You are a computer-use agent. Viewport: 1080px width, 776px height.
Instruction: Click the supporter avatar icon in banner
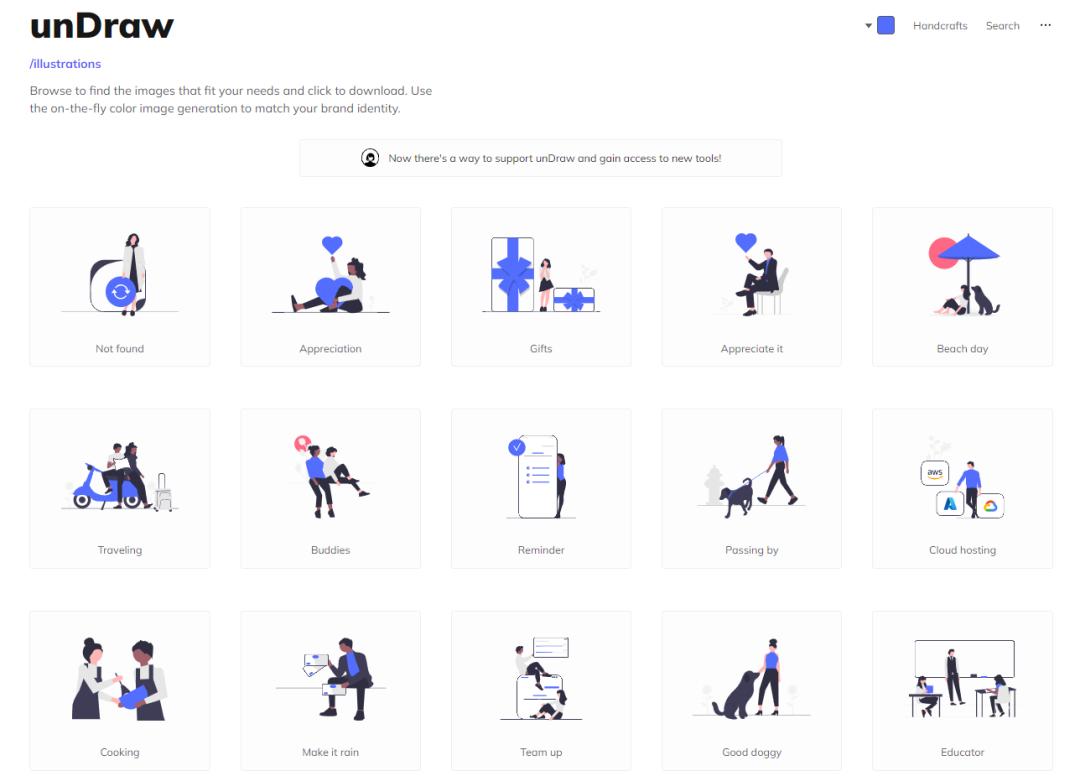[x=370, y=158]
